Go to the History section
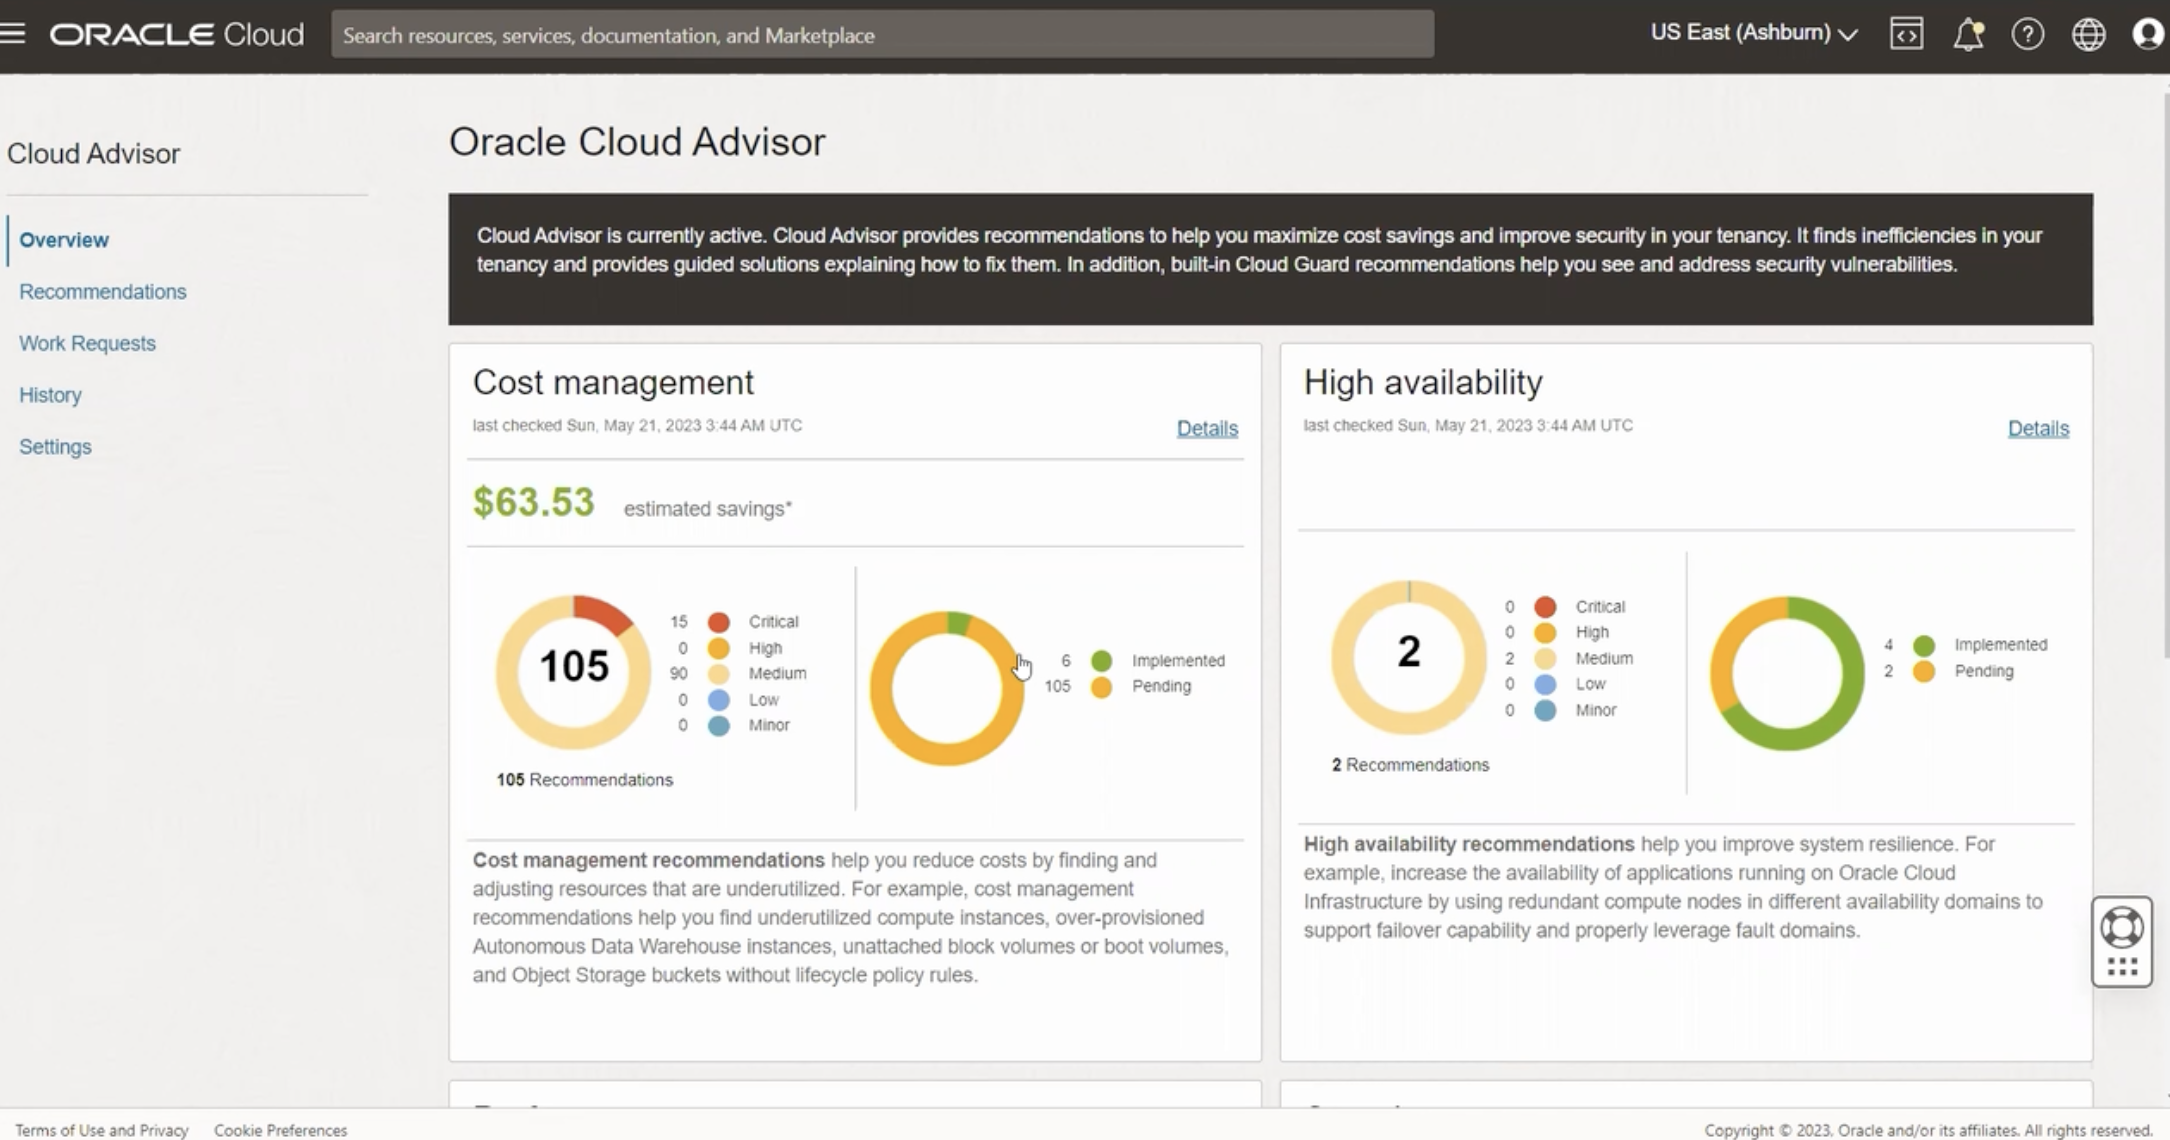The image size is (2170, 1140). tap(50, 395)
